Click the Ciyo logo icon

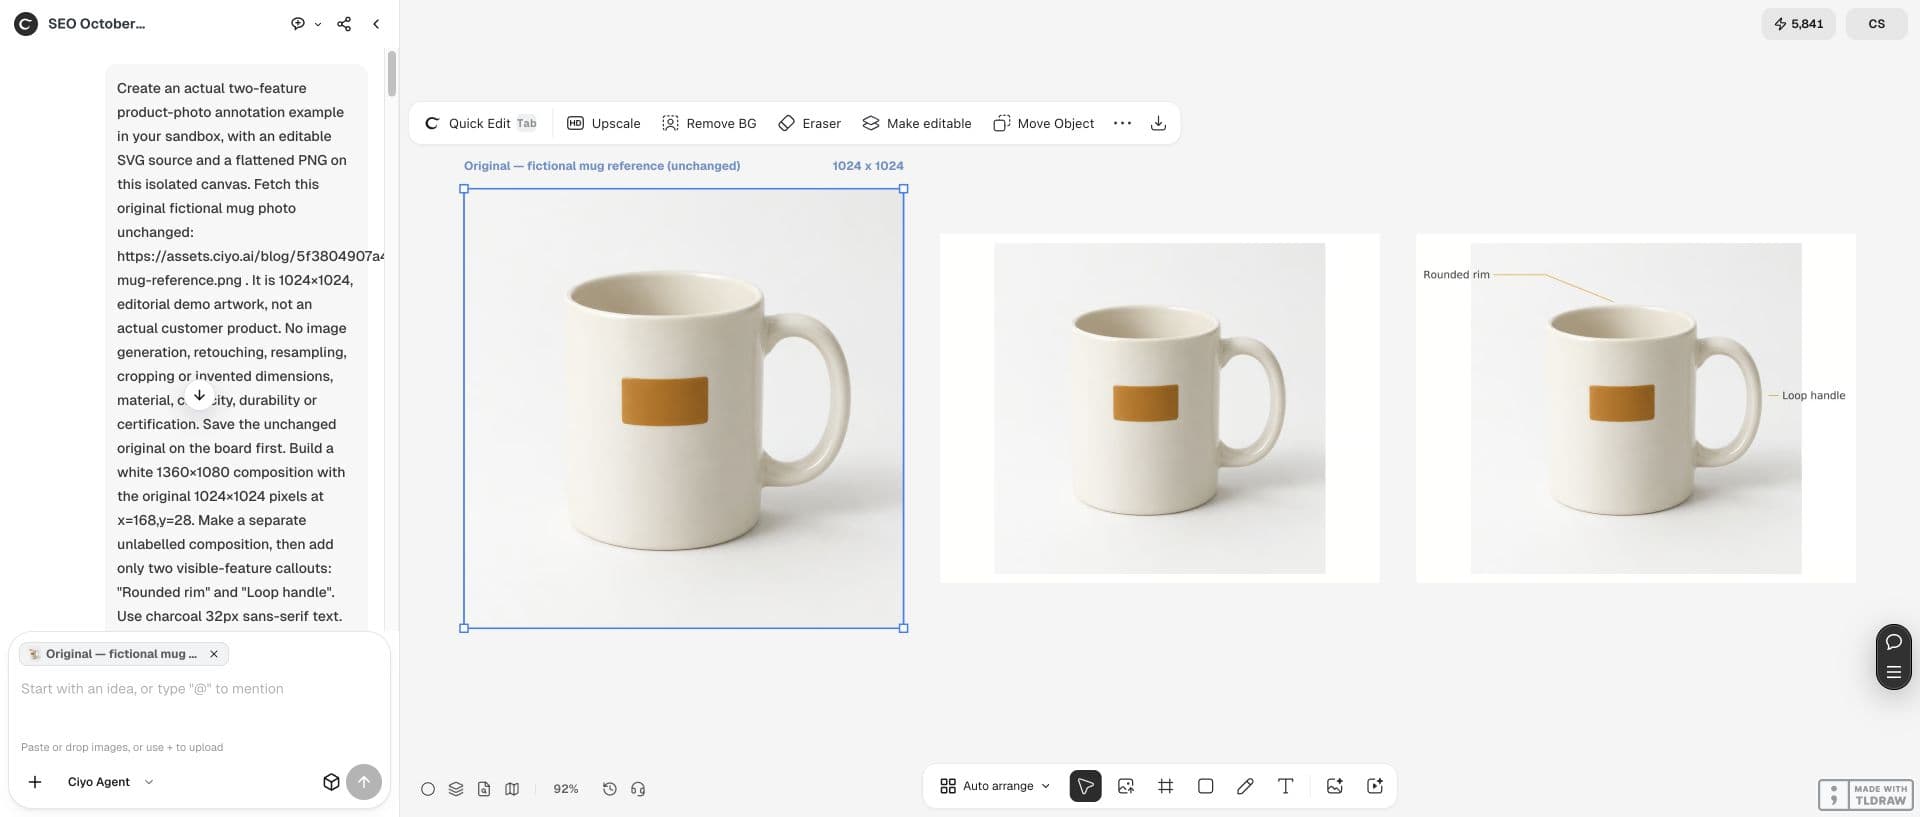tap(25, 24)
